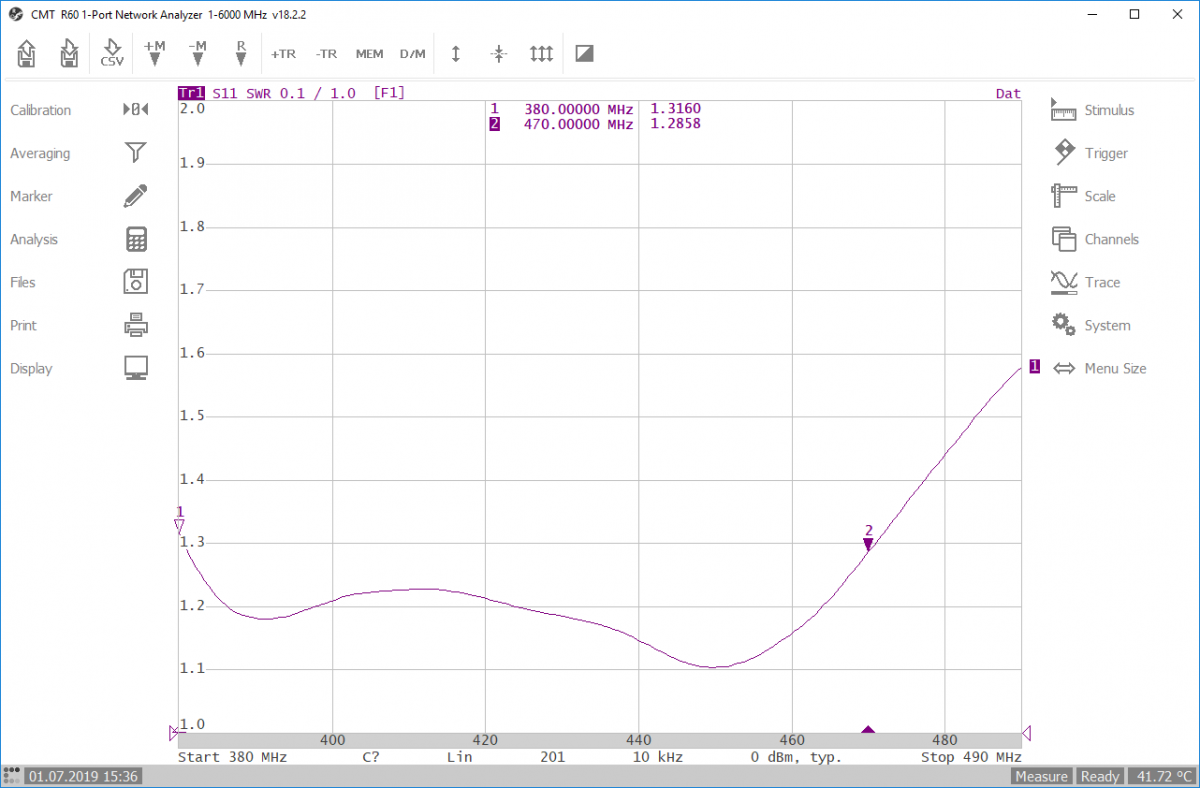
Task: Open the Calibration menu
Action: (79, 110)
